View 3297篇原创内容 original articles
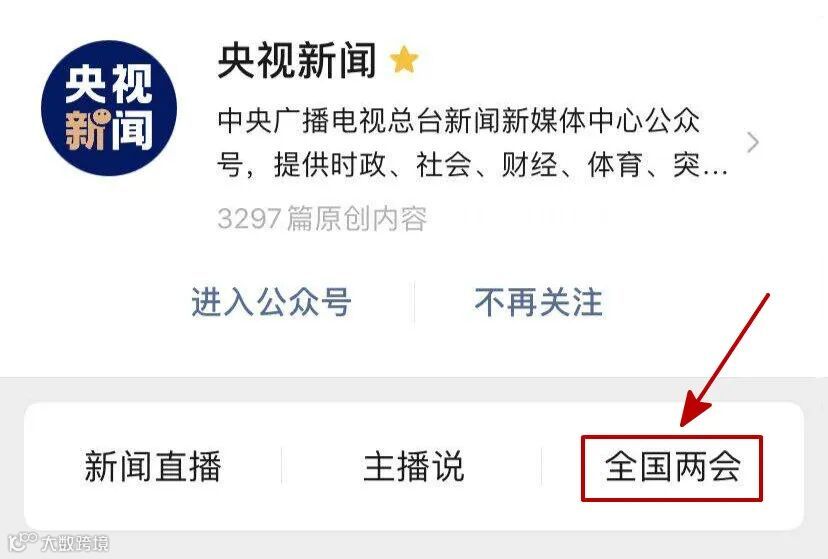This screenshot has height=559, width=828. point(322,218)
